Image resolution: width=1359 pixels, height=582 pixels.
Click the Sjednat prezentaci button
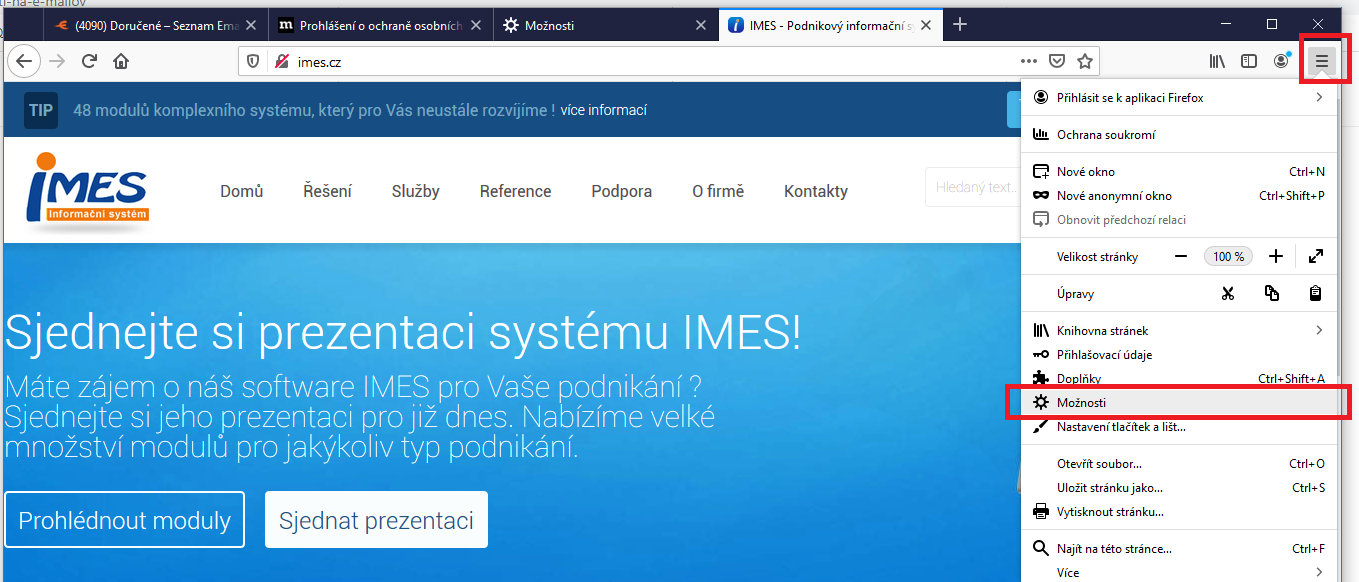(x=376, y=520)
